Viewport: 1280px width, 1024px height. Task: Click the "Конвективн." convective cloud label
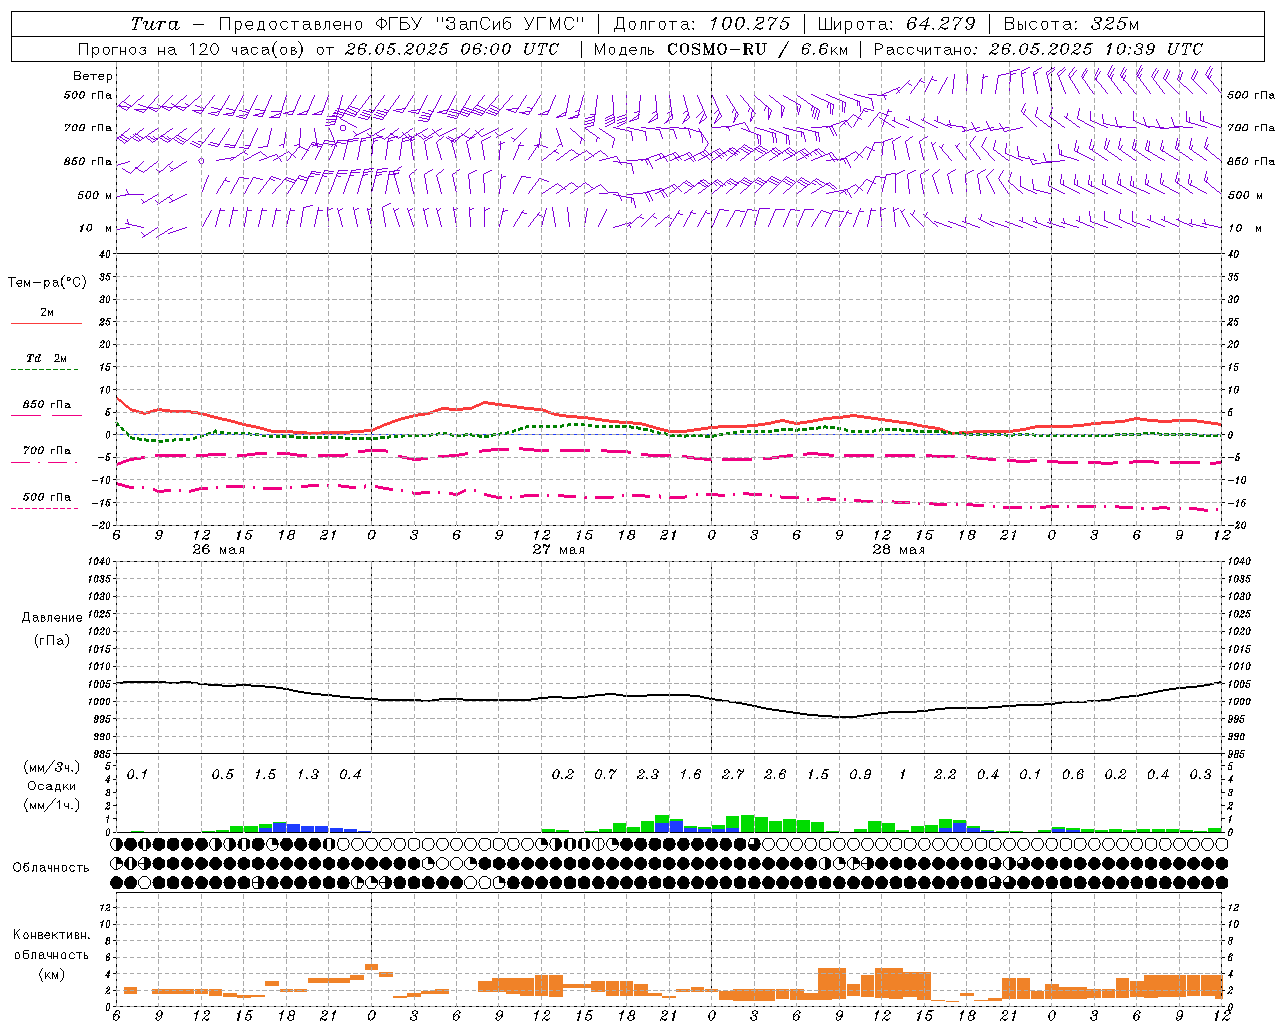click(51, 935)
